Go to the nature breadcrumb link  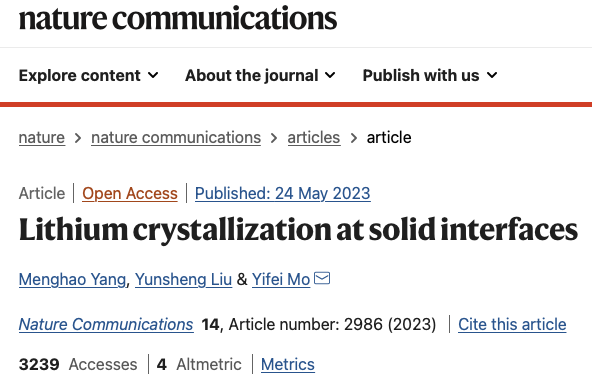tap(42, 137)
